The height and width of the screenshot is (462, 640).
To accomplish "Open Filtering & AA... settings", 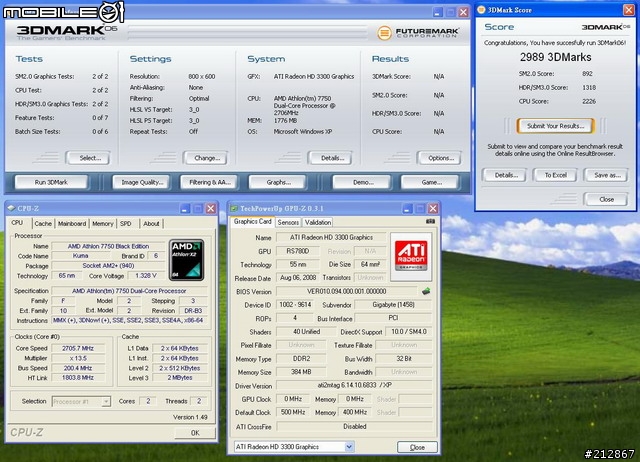I will 210,182.
